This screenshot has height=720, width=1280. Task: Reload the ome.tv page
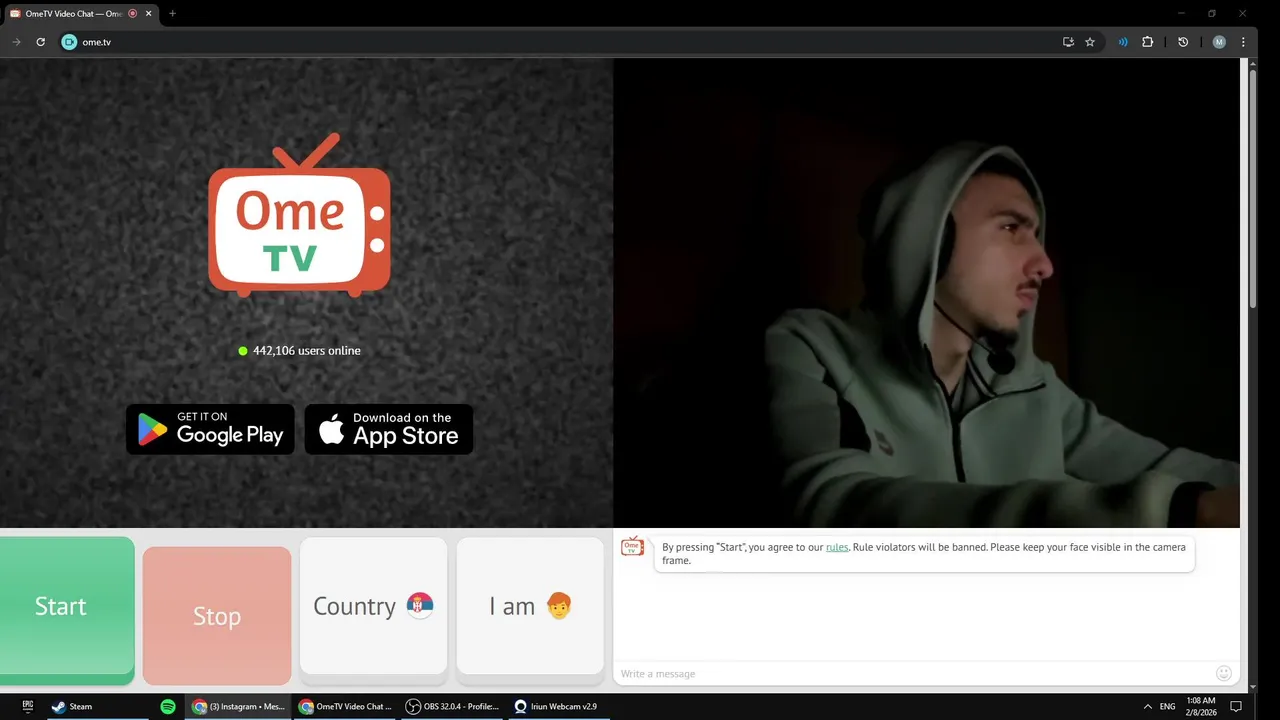[x=41, y=42]
